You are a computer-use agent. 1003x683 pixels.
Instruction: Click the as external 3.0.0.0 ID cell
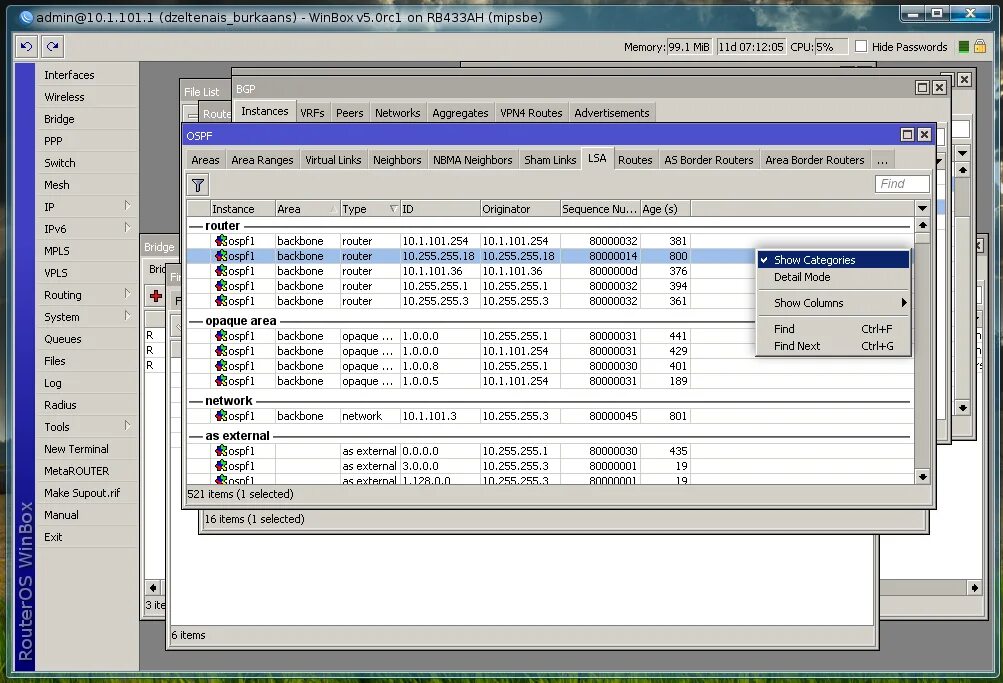point(439,466)
